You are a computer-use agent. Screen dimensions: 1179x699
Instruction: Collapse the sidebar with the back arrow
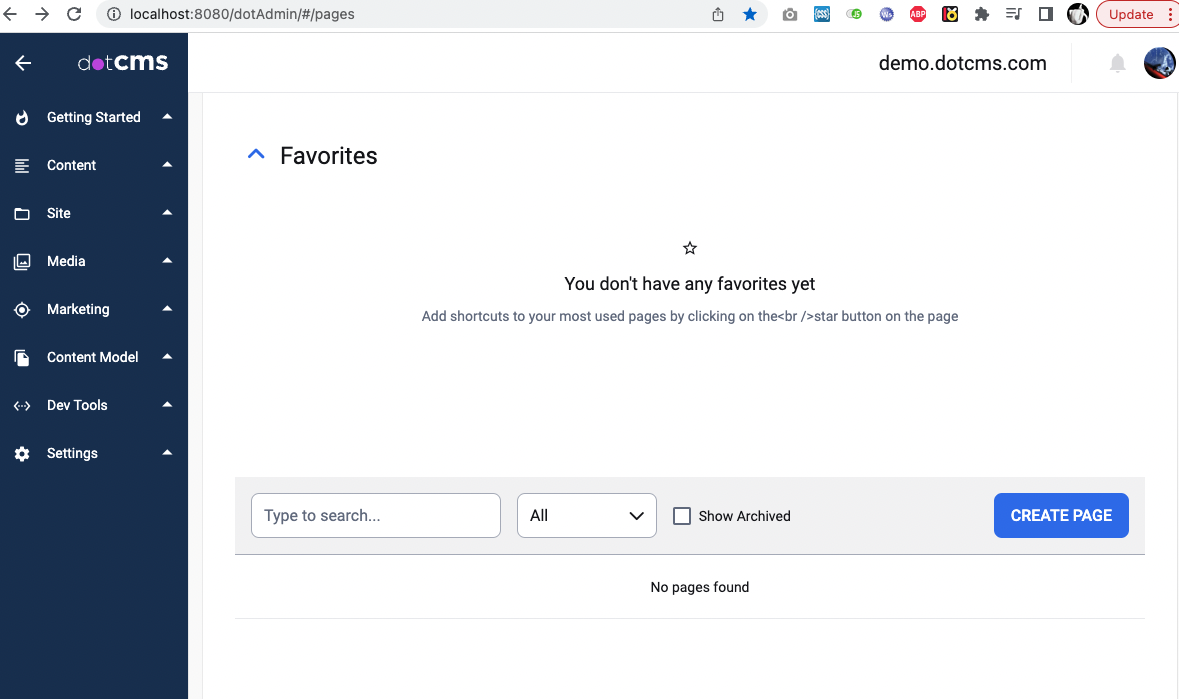point(22,63)
